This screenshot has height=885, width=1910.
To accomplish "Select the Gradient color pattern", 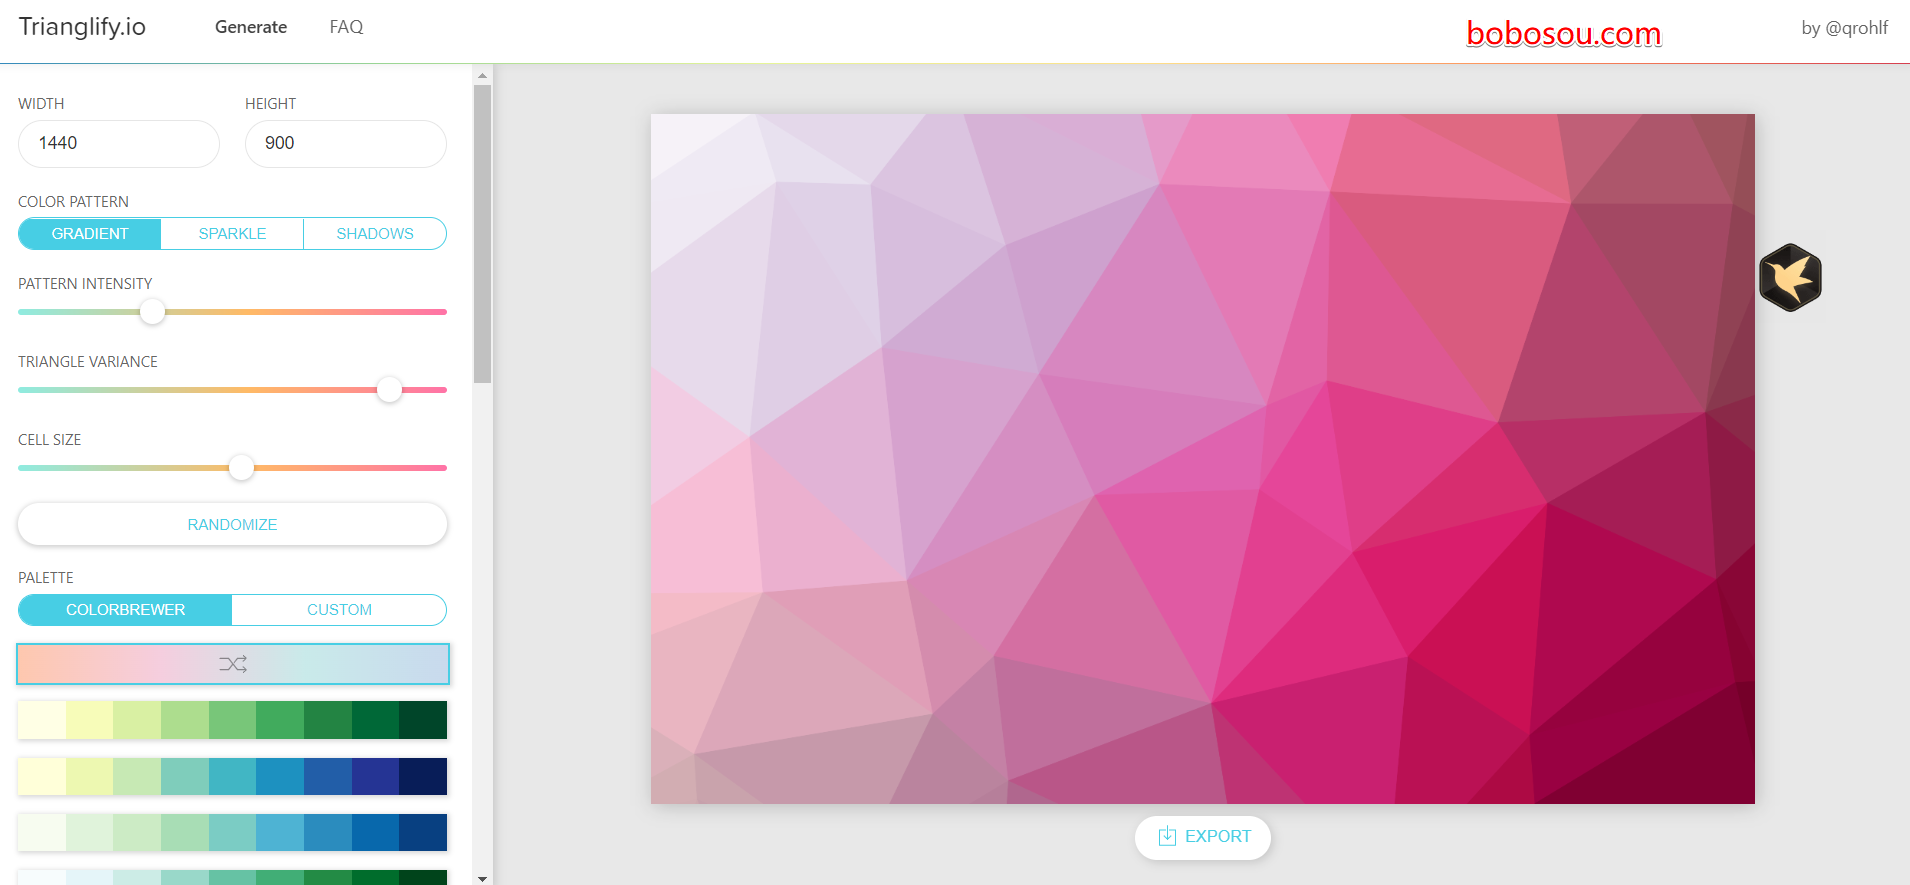I will [90, 234].
